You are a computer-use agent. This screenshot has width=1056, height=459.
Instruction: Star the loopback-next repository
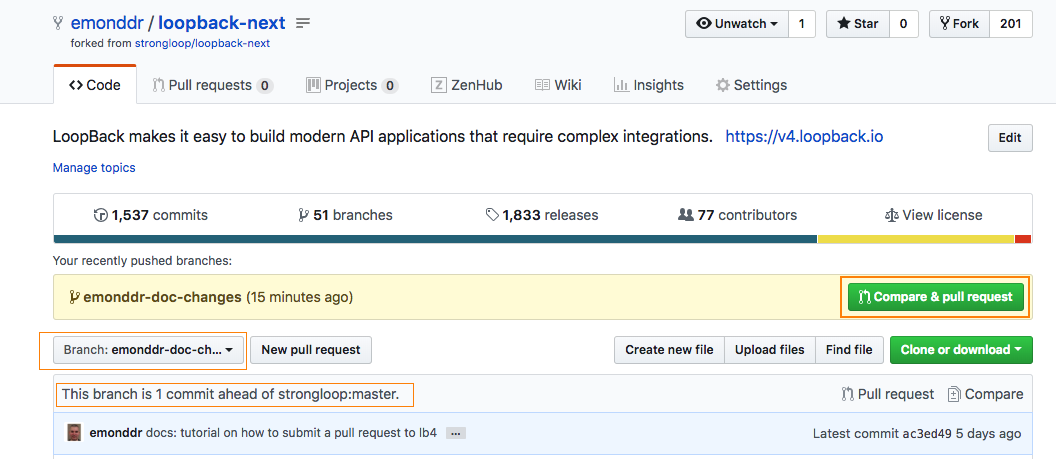858,24
